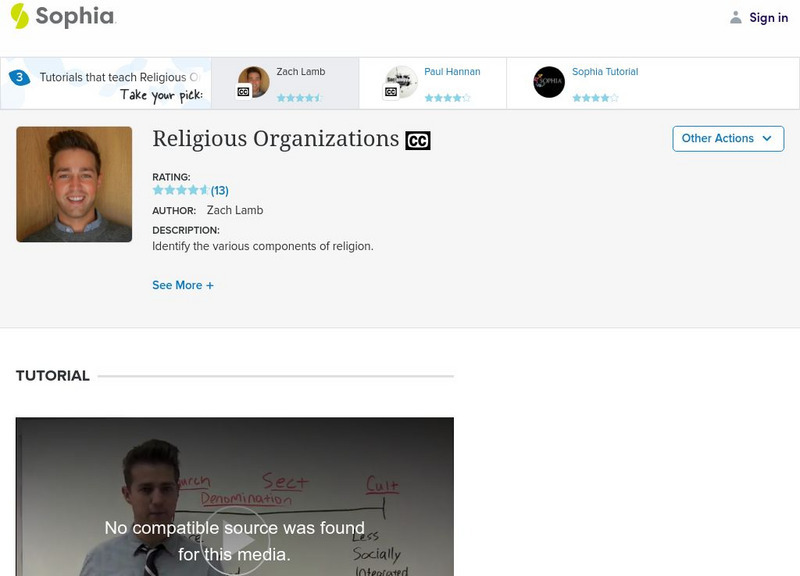800x576 pixels.
Task: Expand the See More description section
Action: click(x=181, y=283)
